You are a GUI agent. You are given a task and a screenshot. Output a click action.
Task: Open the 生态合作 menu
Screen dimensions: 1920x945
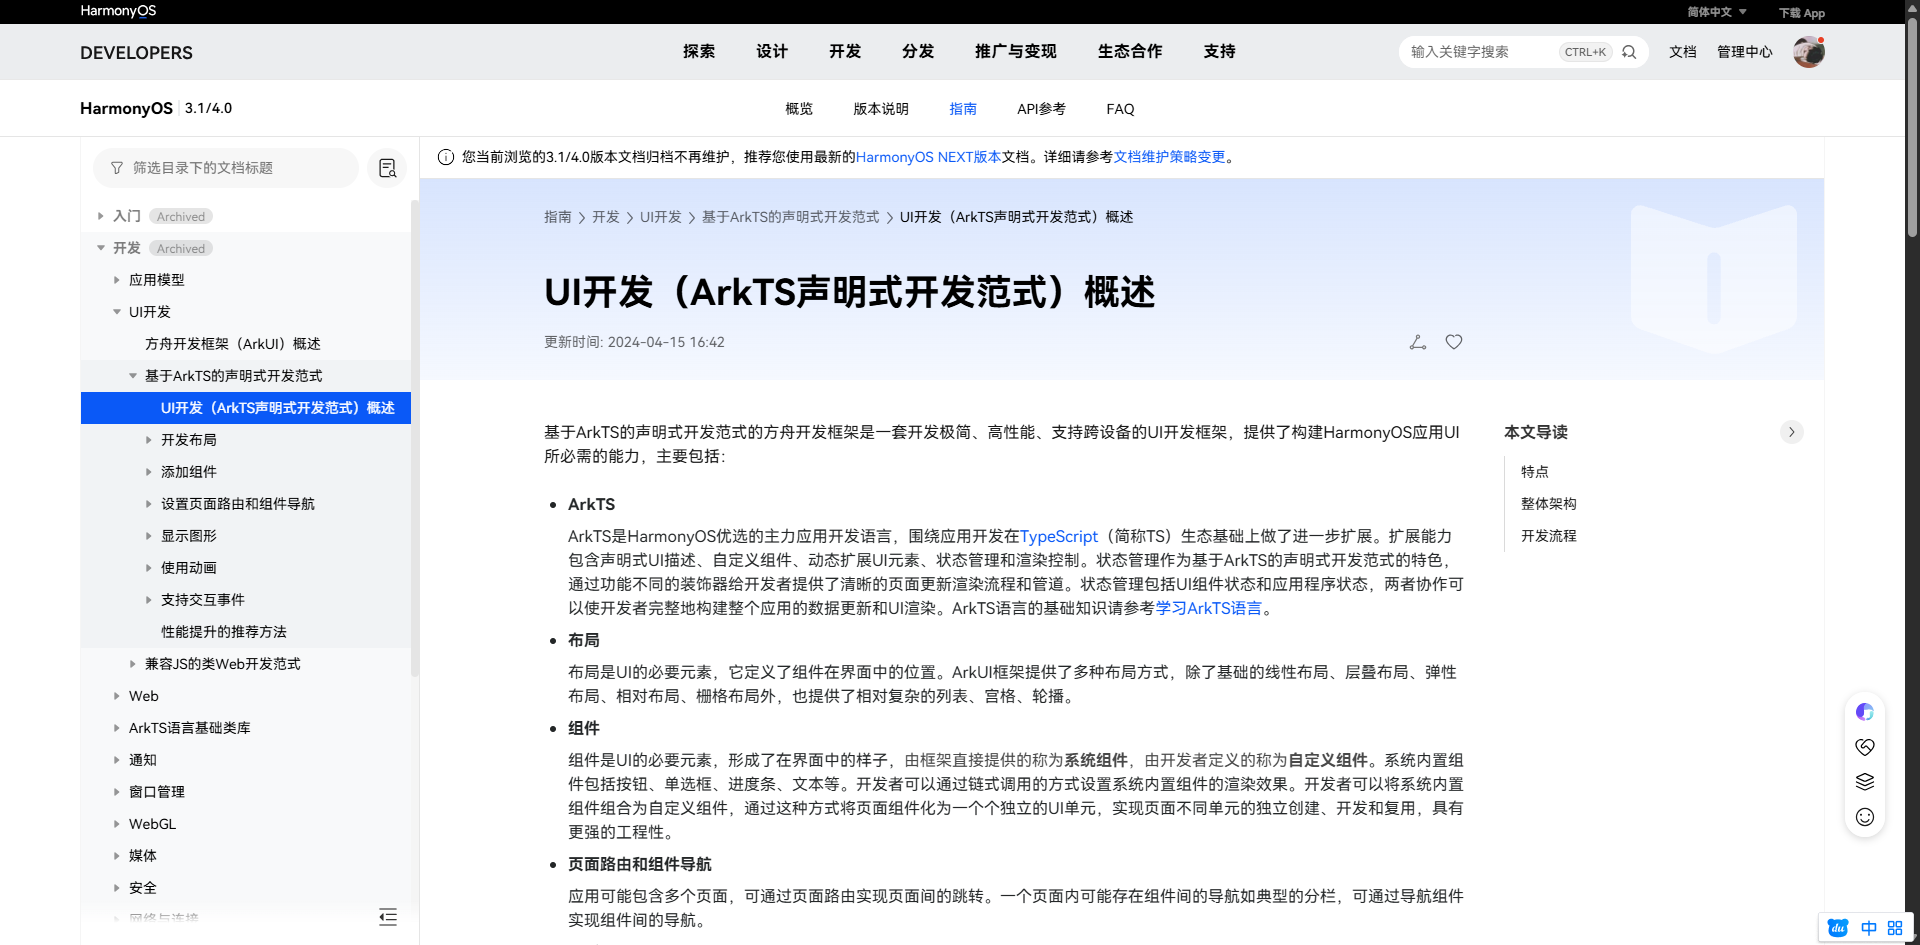pos(1130,51)
